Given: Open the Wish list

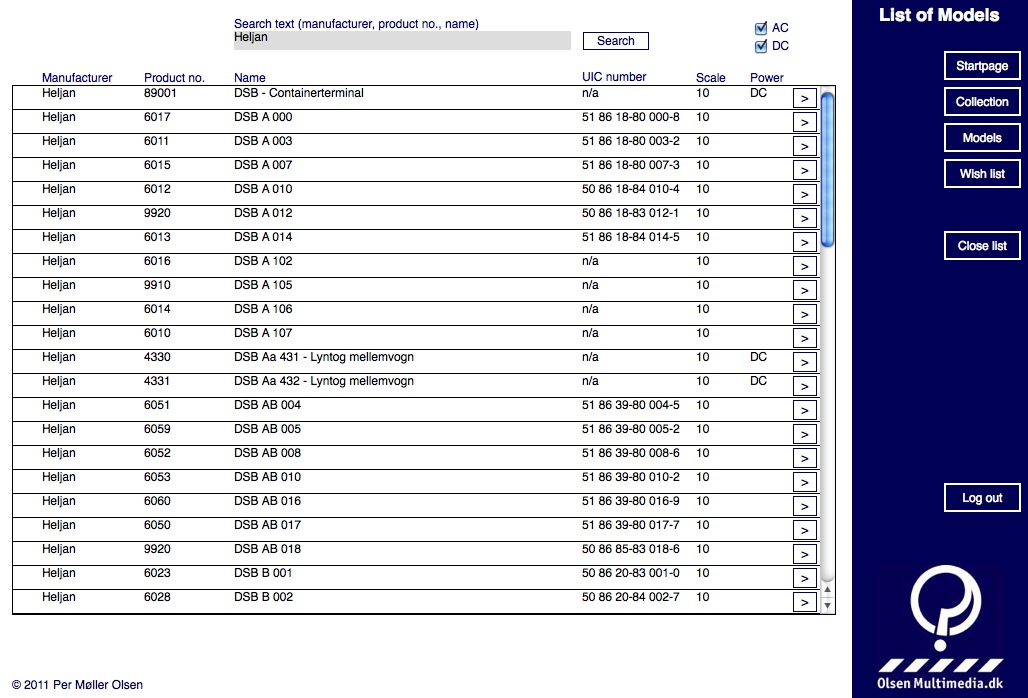Looking at the screenshot, I should pos(982,174).
